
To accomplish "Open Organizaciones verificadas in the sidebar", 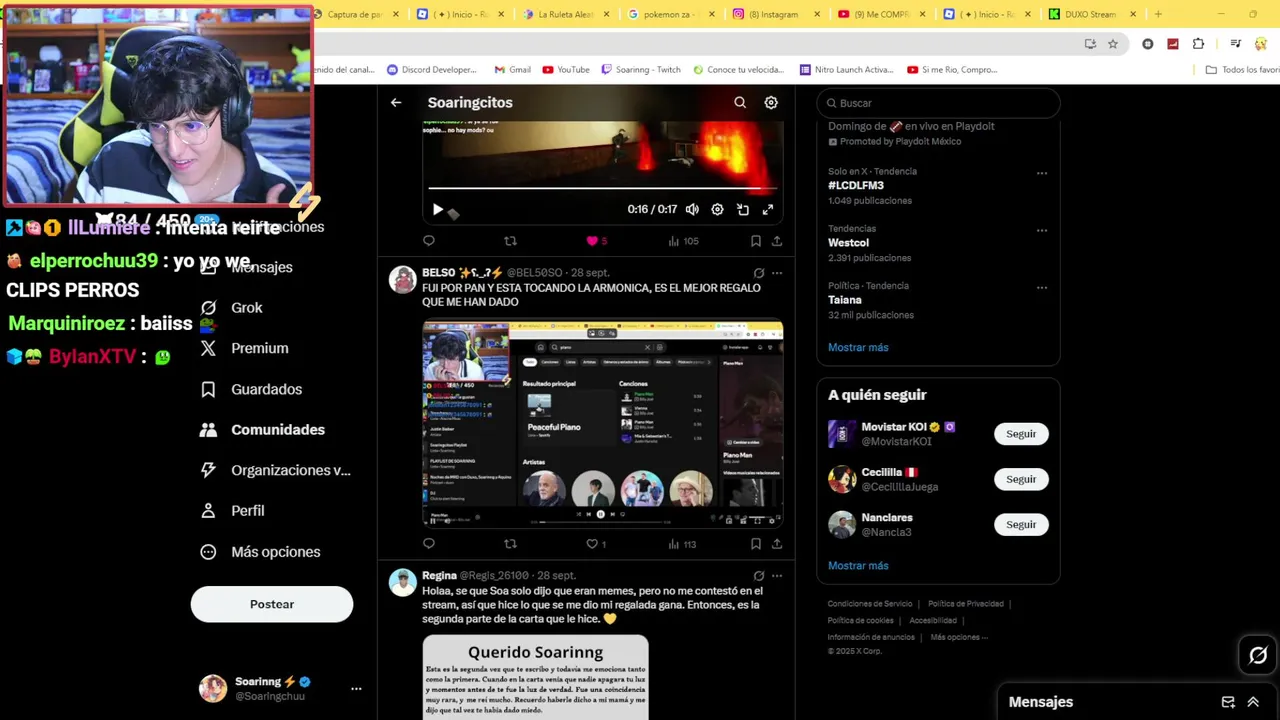I will tap(275, 470).
